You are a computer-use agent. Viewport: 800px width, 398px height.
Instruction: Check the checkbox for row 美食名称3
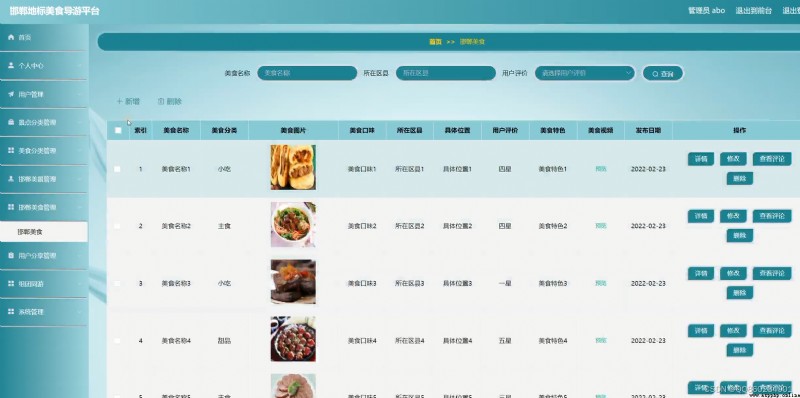117,283
